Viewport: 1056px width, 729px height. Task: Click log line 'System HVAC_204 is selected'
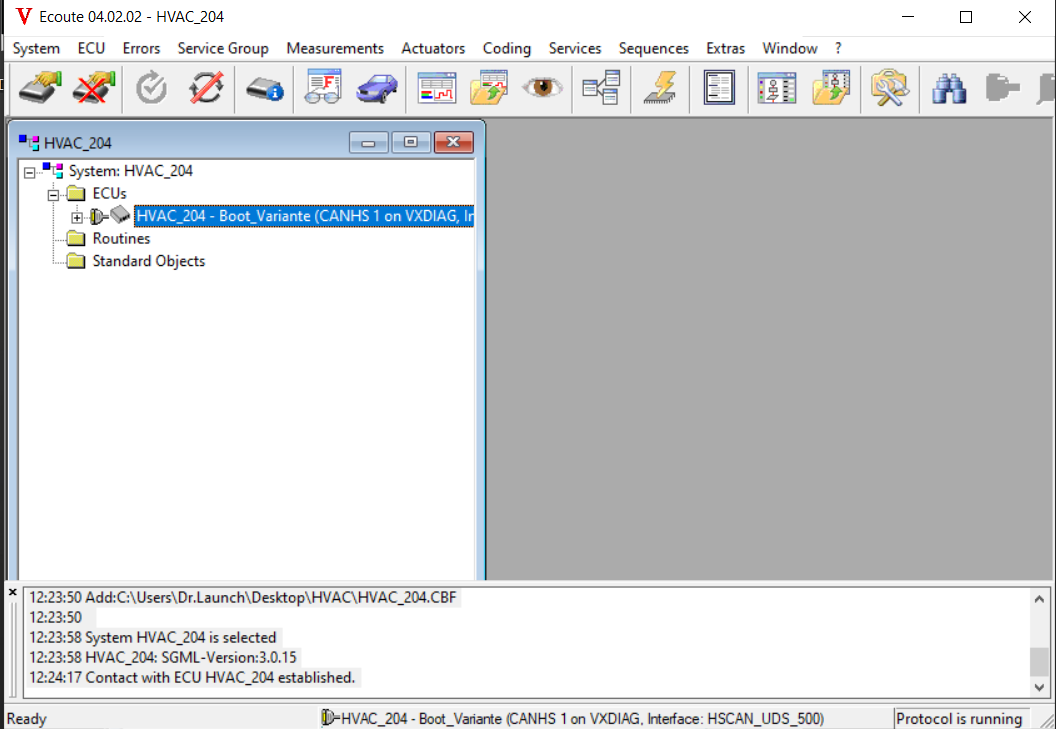coord(153,637)
